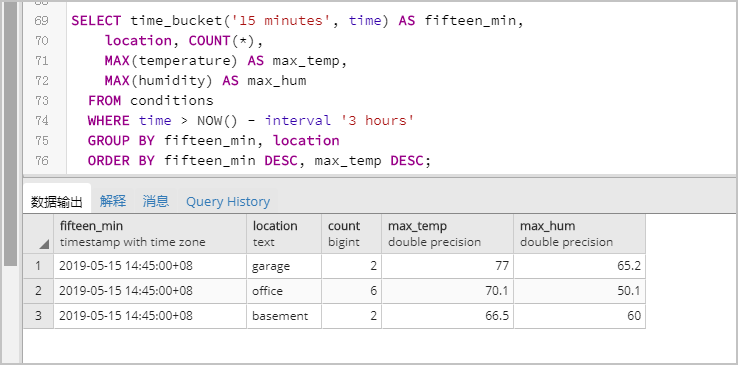Click the garage location cell
The width and height of the screenshot is (738, 365).
(x=284, y=266)
